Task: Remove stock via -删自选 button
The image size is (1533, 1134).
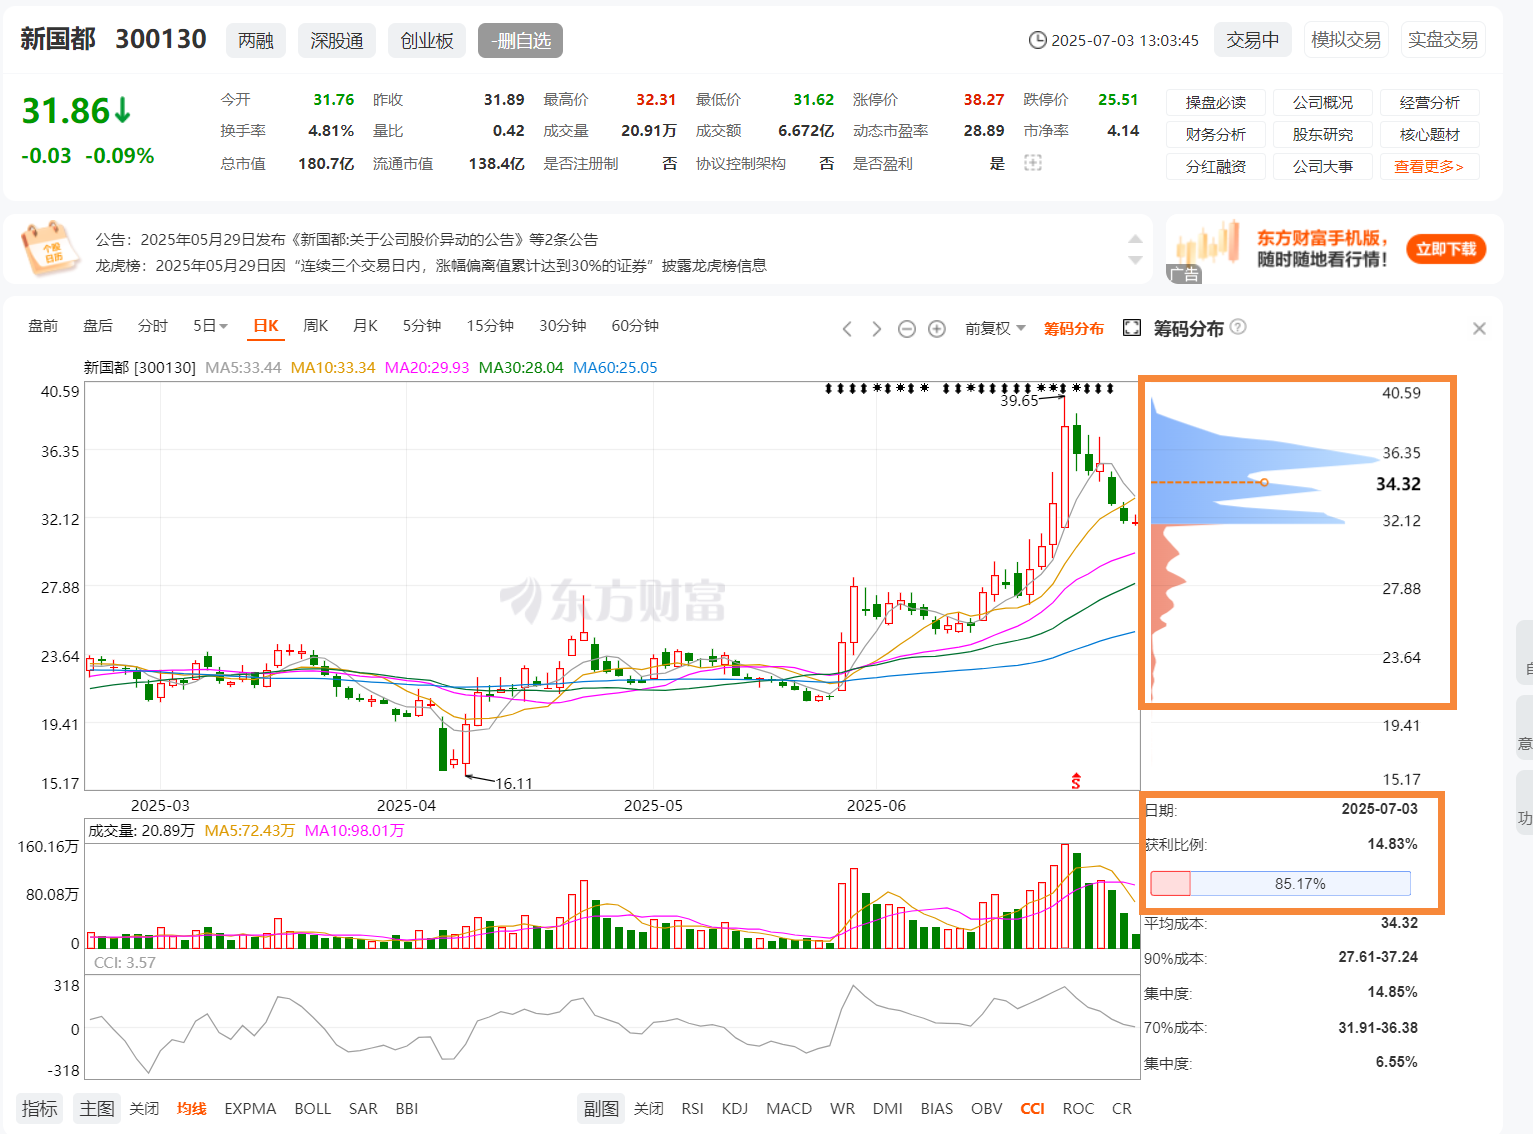Action: point(521,40)
